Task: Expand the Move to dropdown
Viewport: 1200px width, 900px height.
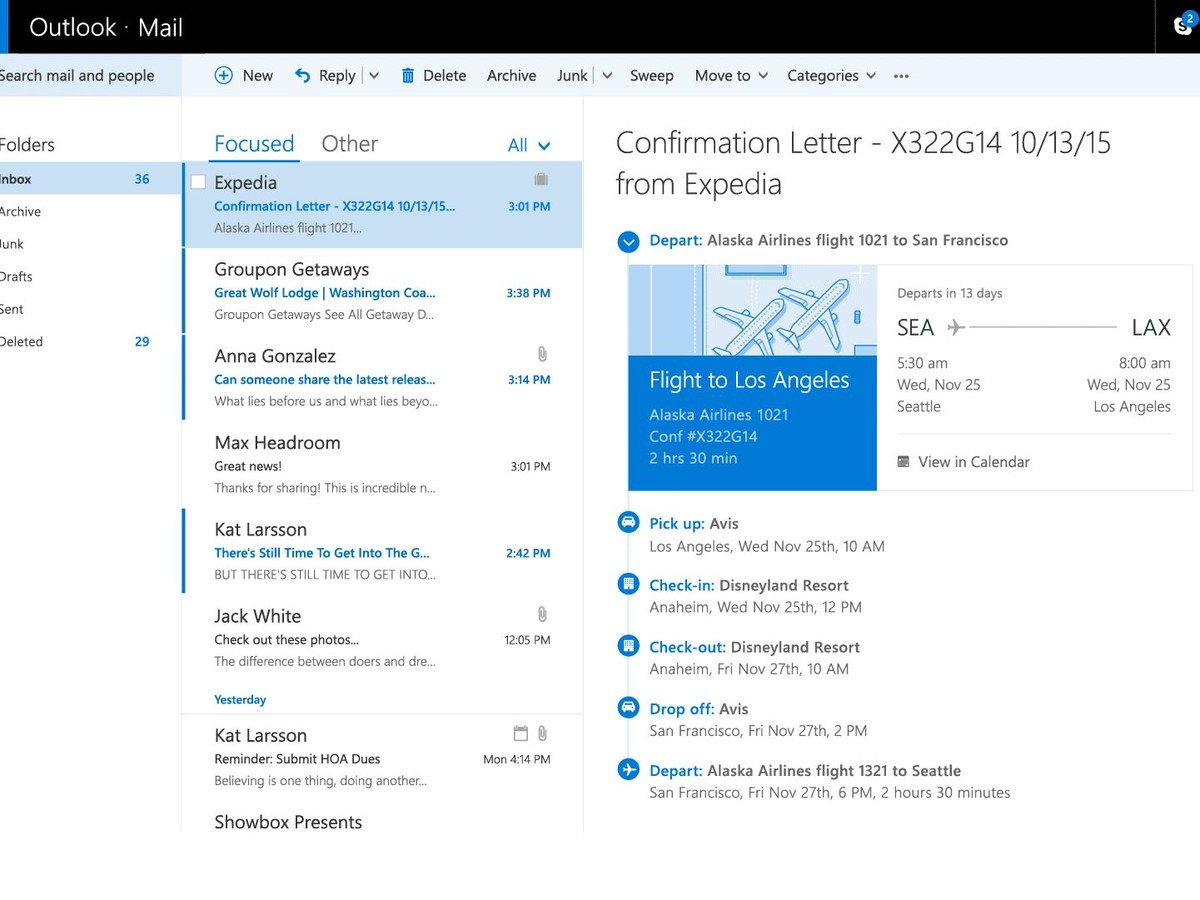Action: tap(763, 76)
